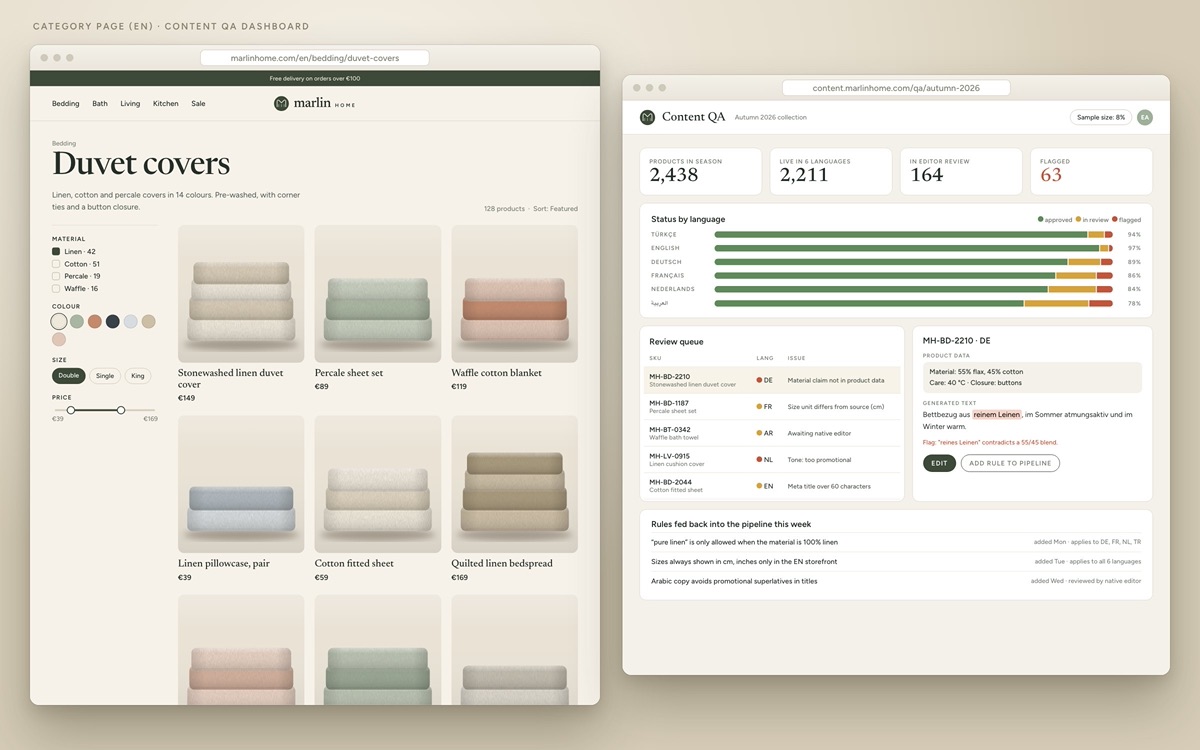The image size is (1200, 750).
Task: Click the Add Rule to Pipeline button
Action: point(1010,463)
